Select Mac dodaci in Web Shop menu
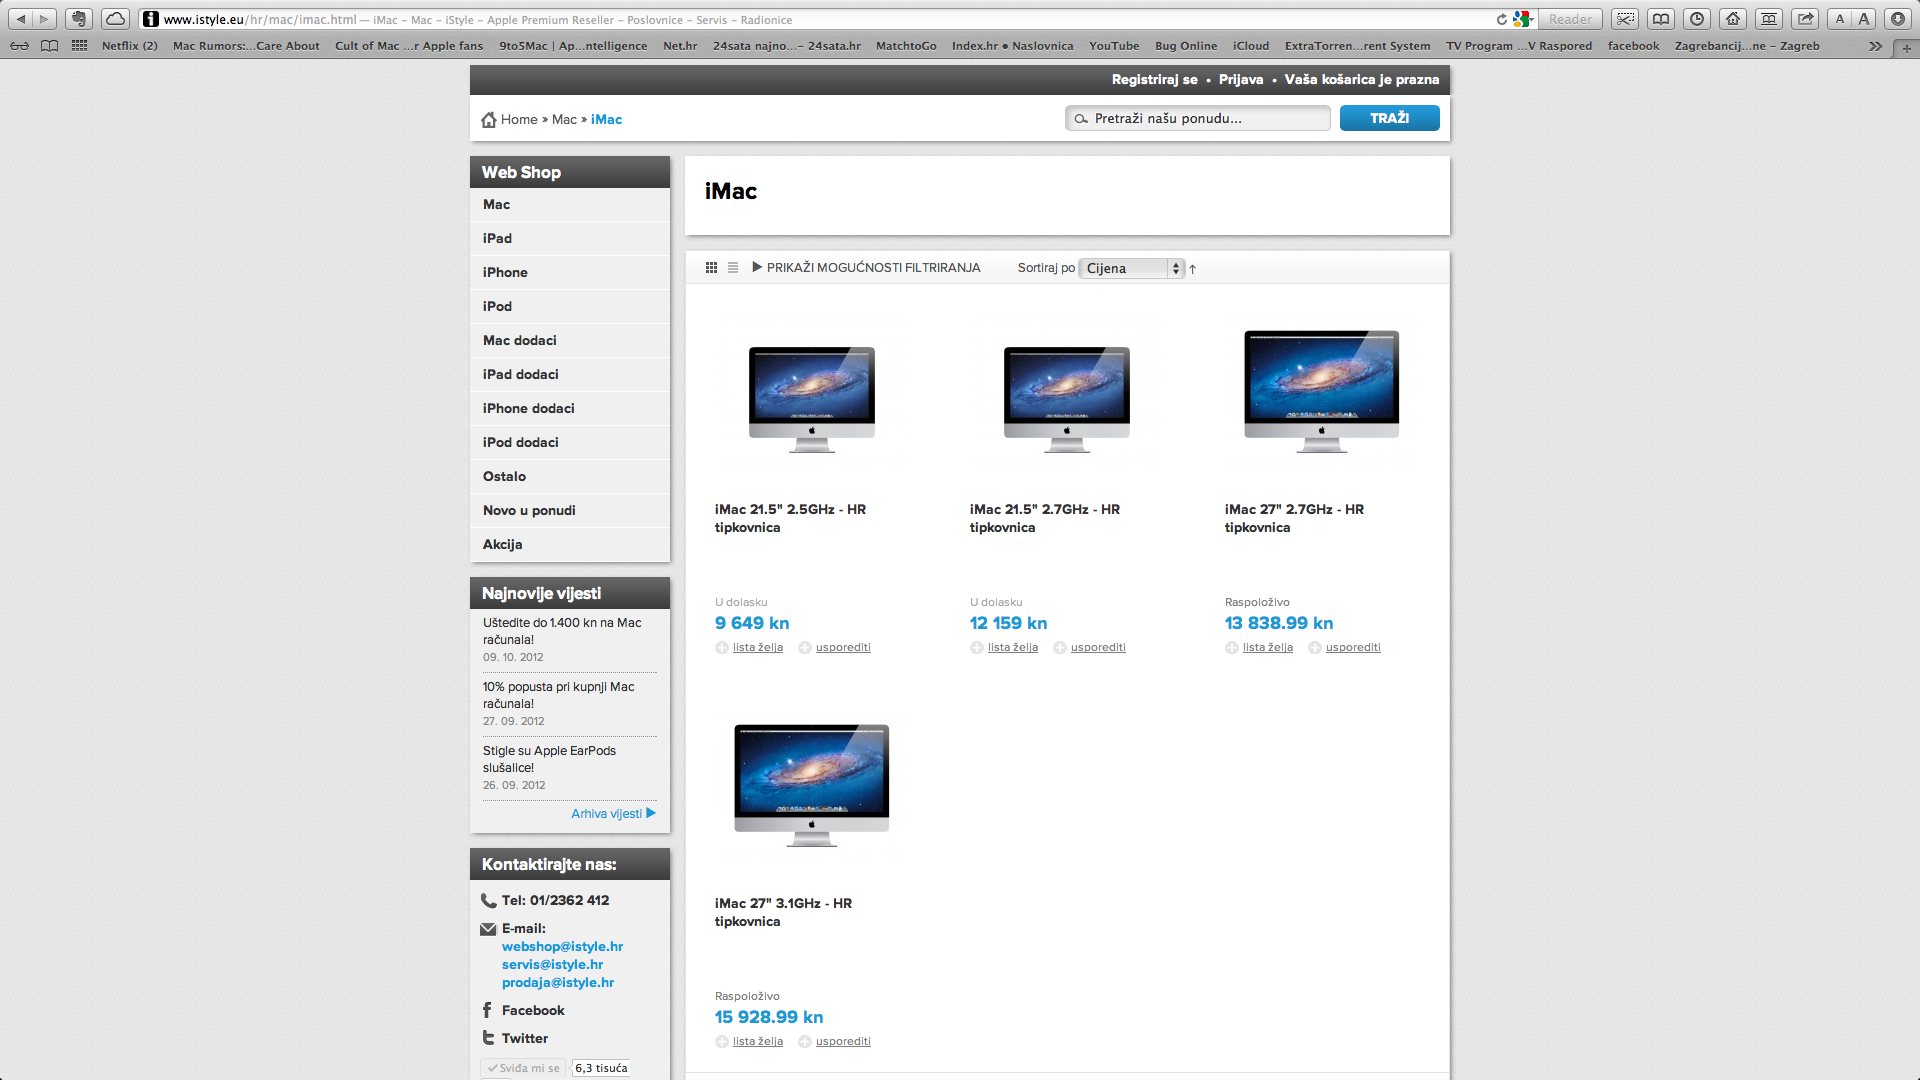Image resolution: width=1920 pixels, height=1080 pixels. (570, 340)
